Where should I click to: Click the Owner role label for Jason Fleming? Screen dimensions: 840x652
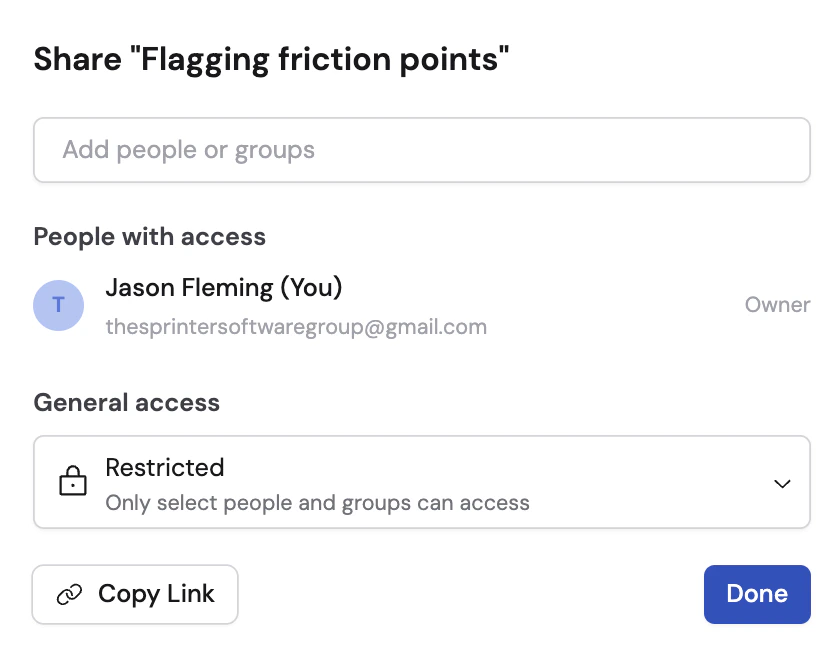coord(777,304)
